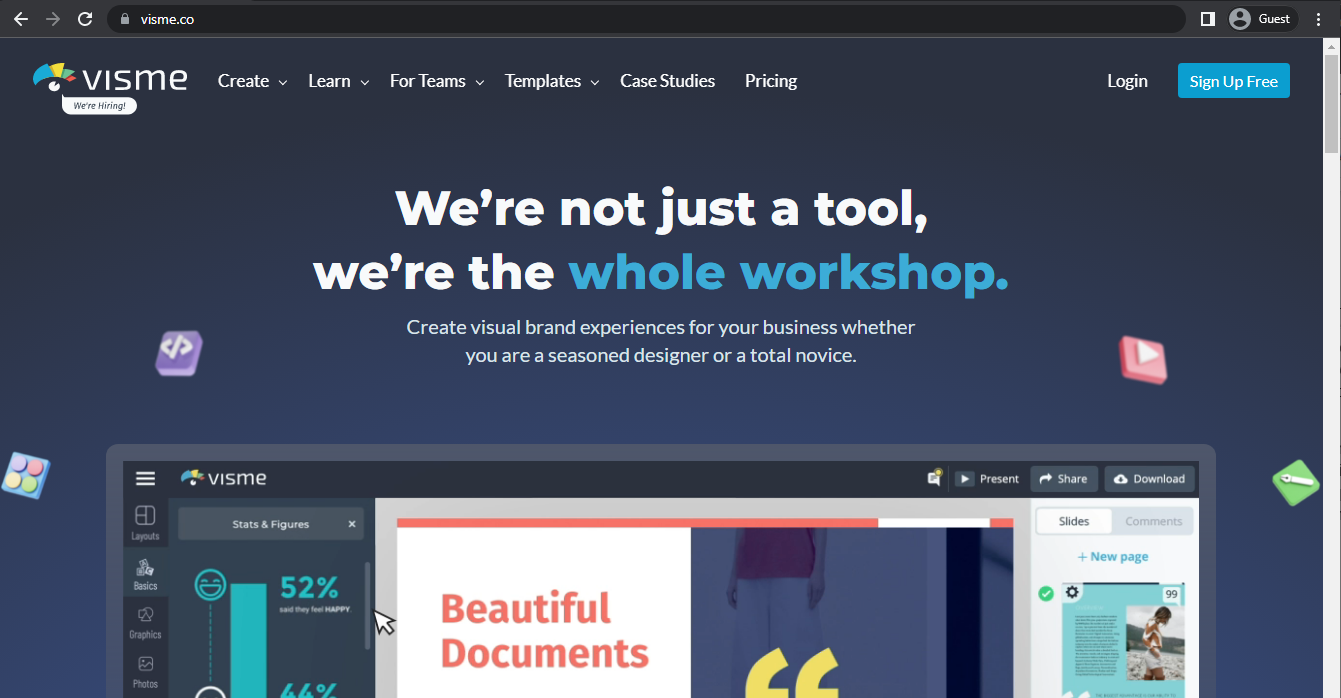Reload the page with the refresh icon
This screenshot has width=1341, height=698.
click(x=85, y=19)
